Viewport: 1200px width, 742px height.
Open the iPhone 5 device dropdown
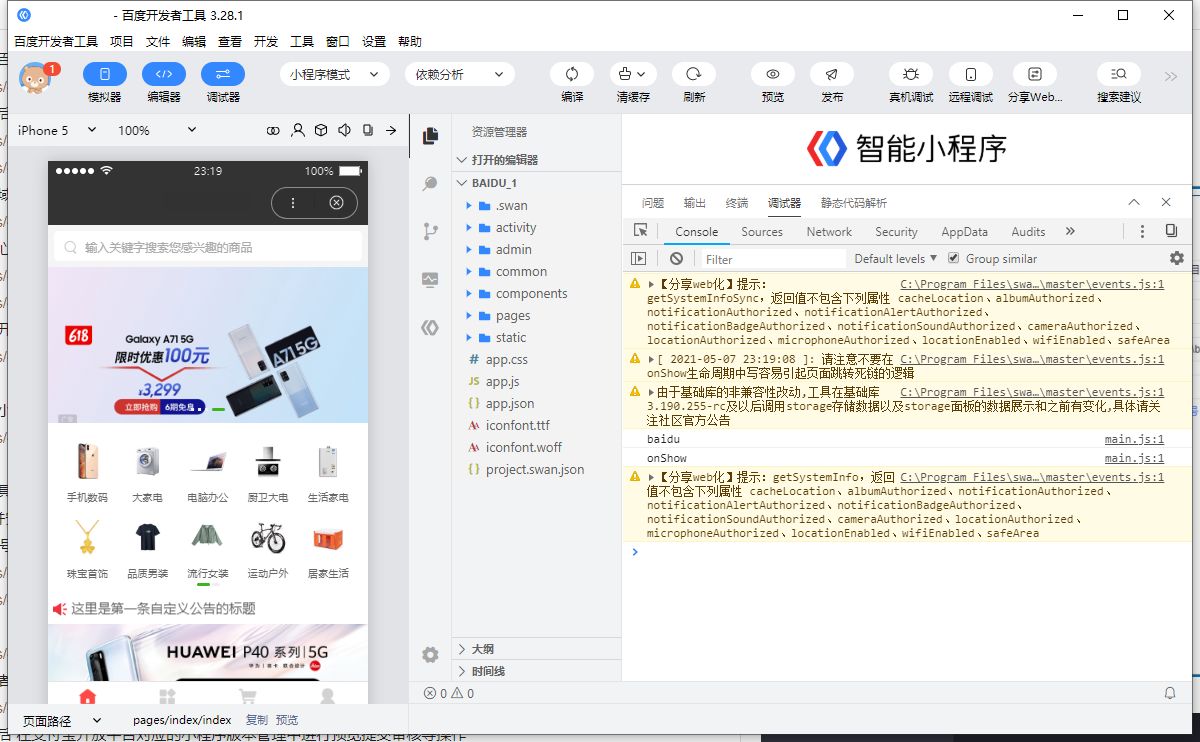click(57, 131)
